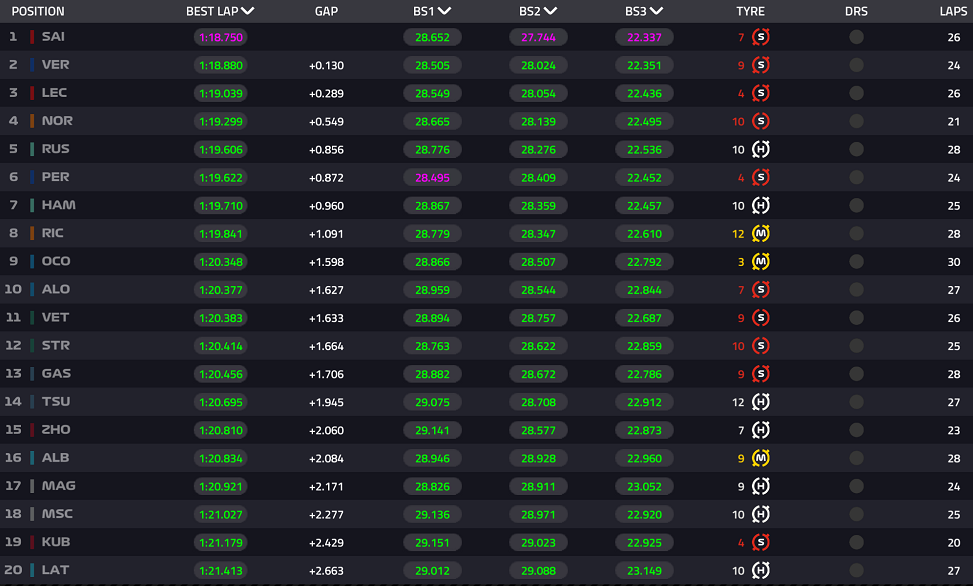Image resolution: width=973 pixels, height=586 pixels.
Task: Click the medium tyre icon for RIC
Action: click(761, 233)
